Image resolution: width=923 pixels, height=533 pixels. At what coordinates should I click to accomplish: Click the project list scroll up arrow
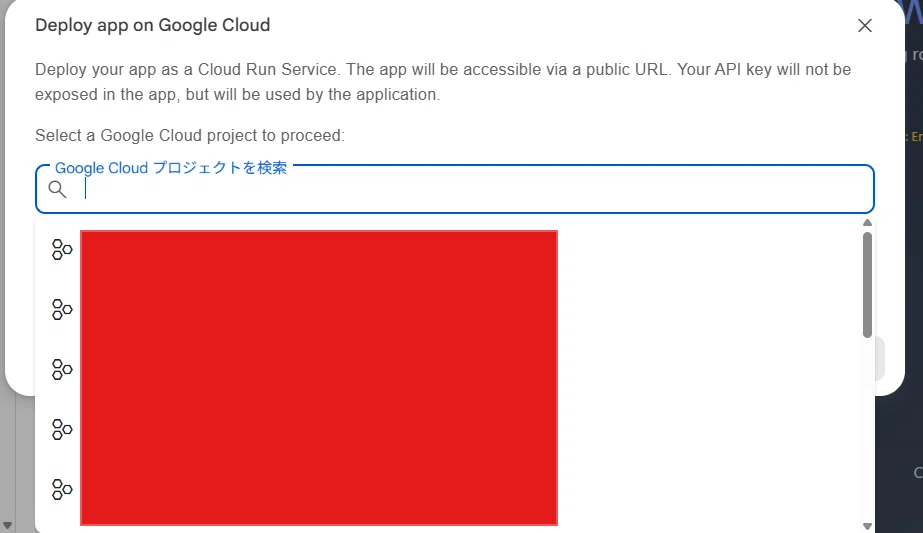click(x=867, y=223)
